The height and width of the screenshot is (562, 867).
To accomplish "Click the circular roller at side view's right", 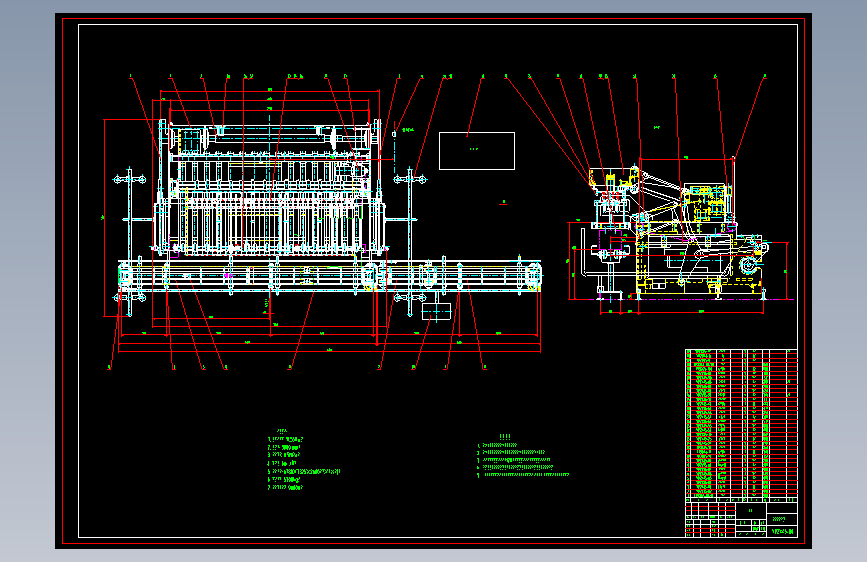I will click(x=748, y=266).
